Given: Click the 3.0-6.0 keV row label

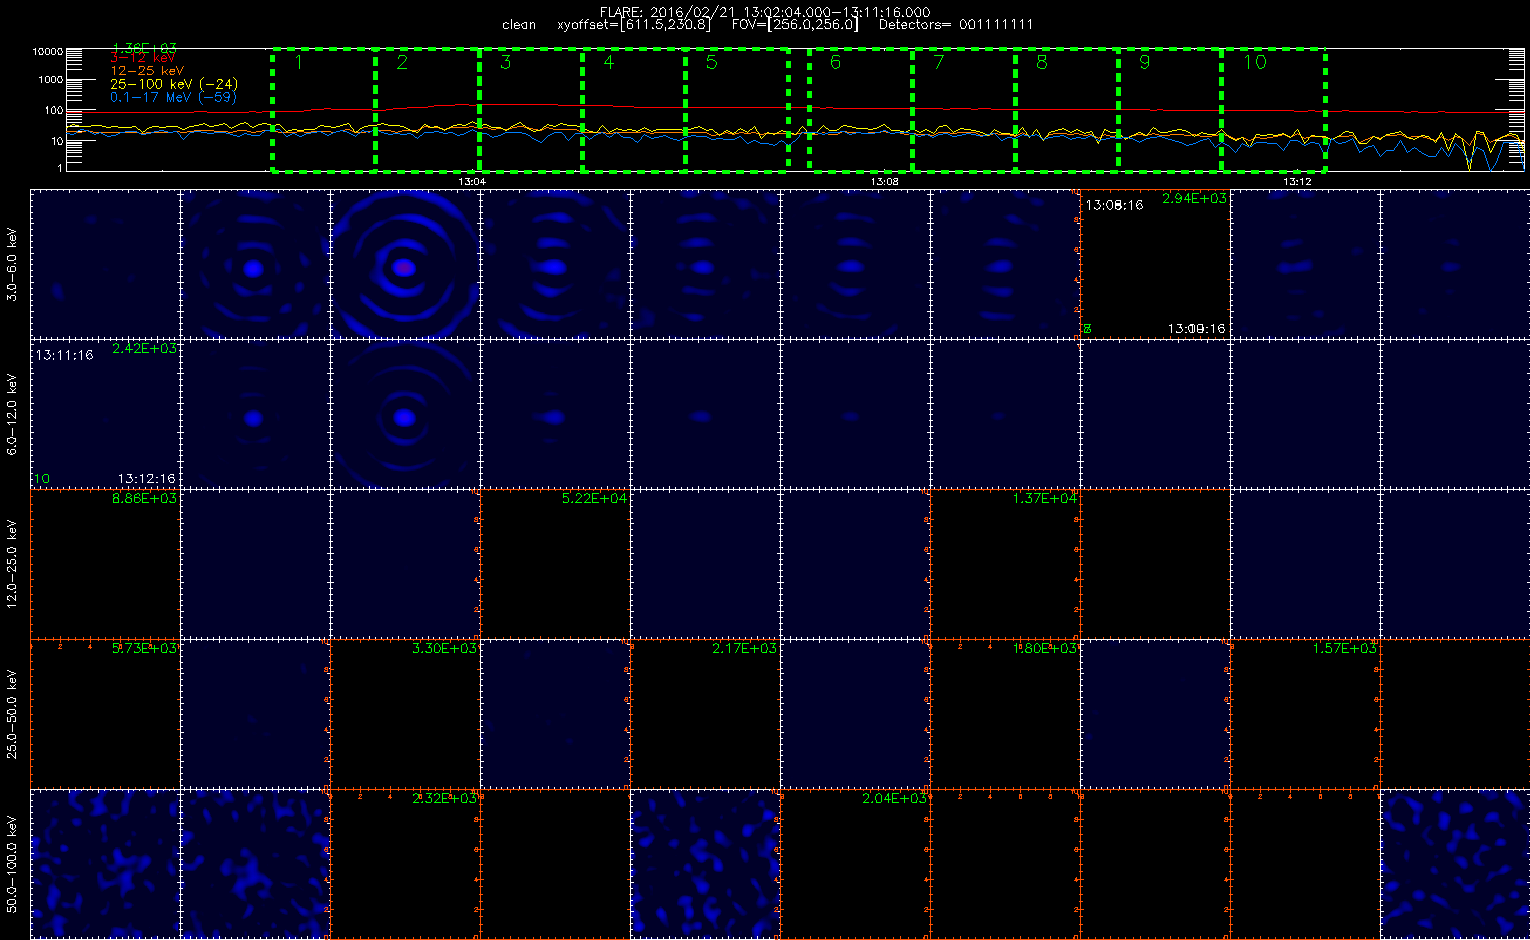Looking at the screenshot, I should tap(12, 264).
